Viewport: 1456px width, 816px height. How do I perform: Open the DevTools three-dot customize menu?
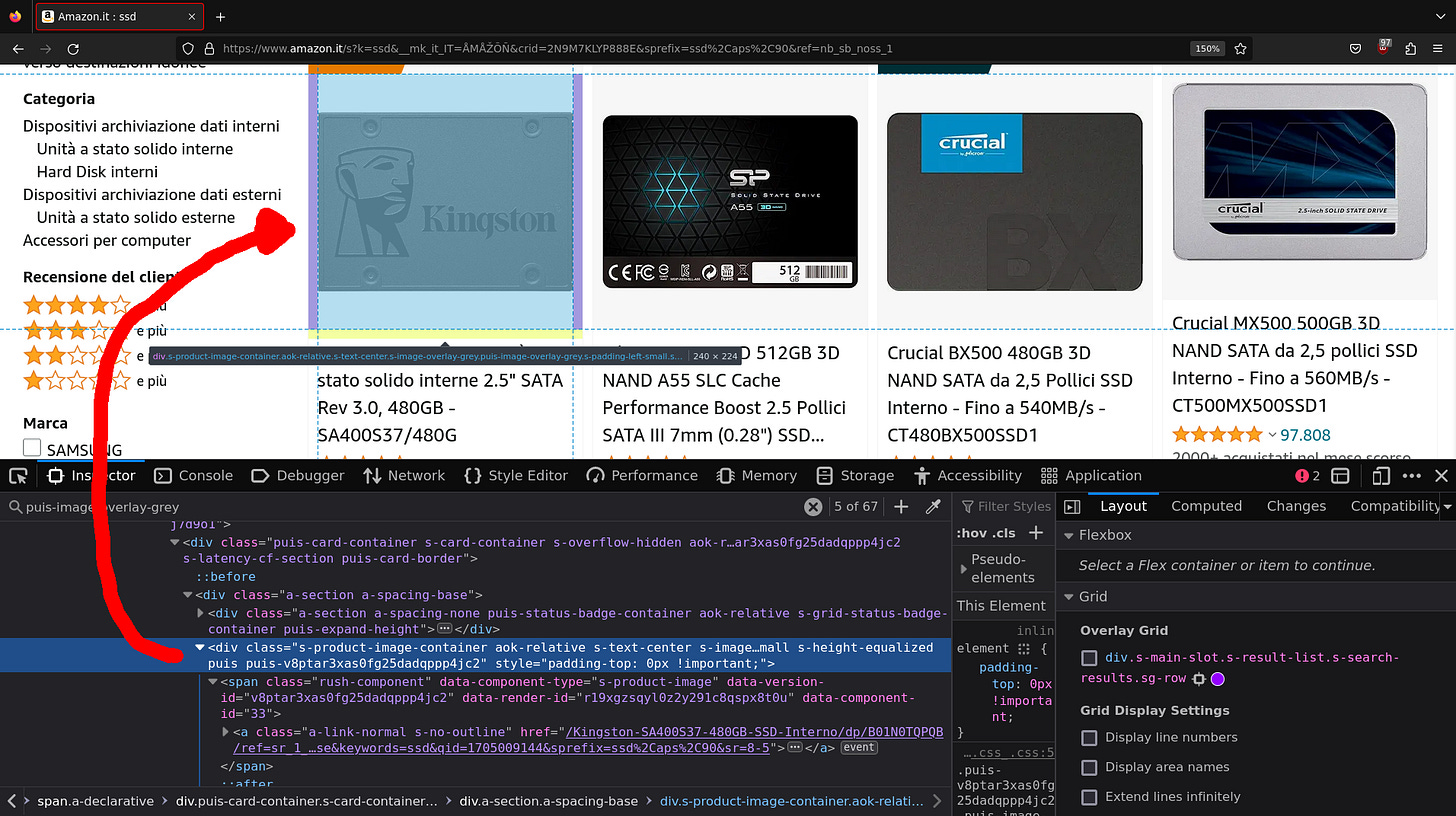pyautogui.click(x=1412, y=475)
